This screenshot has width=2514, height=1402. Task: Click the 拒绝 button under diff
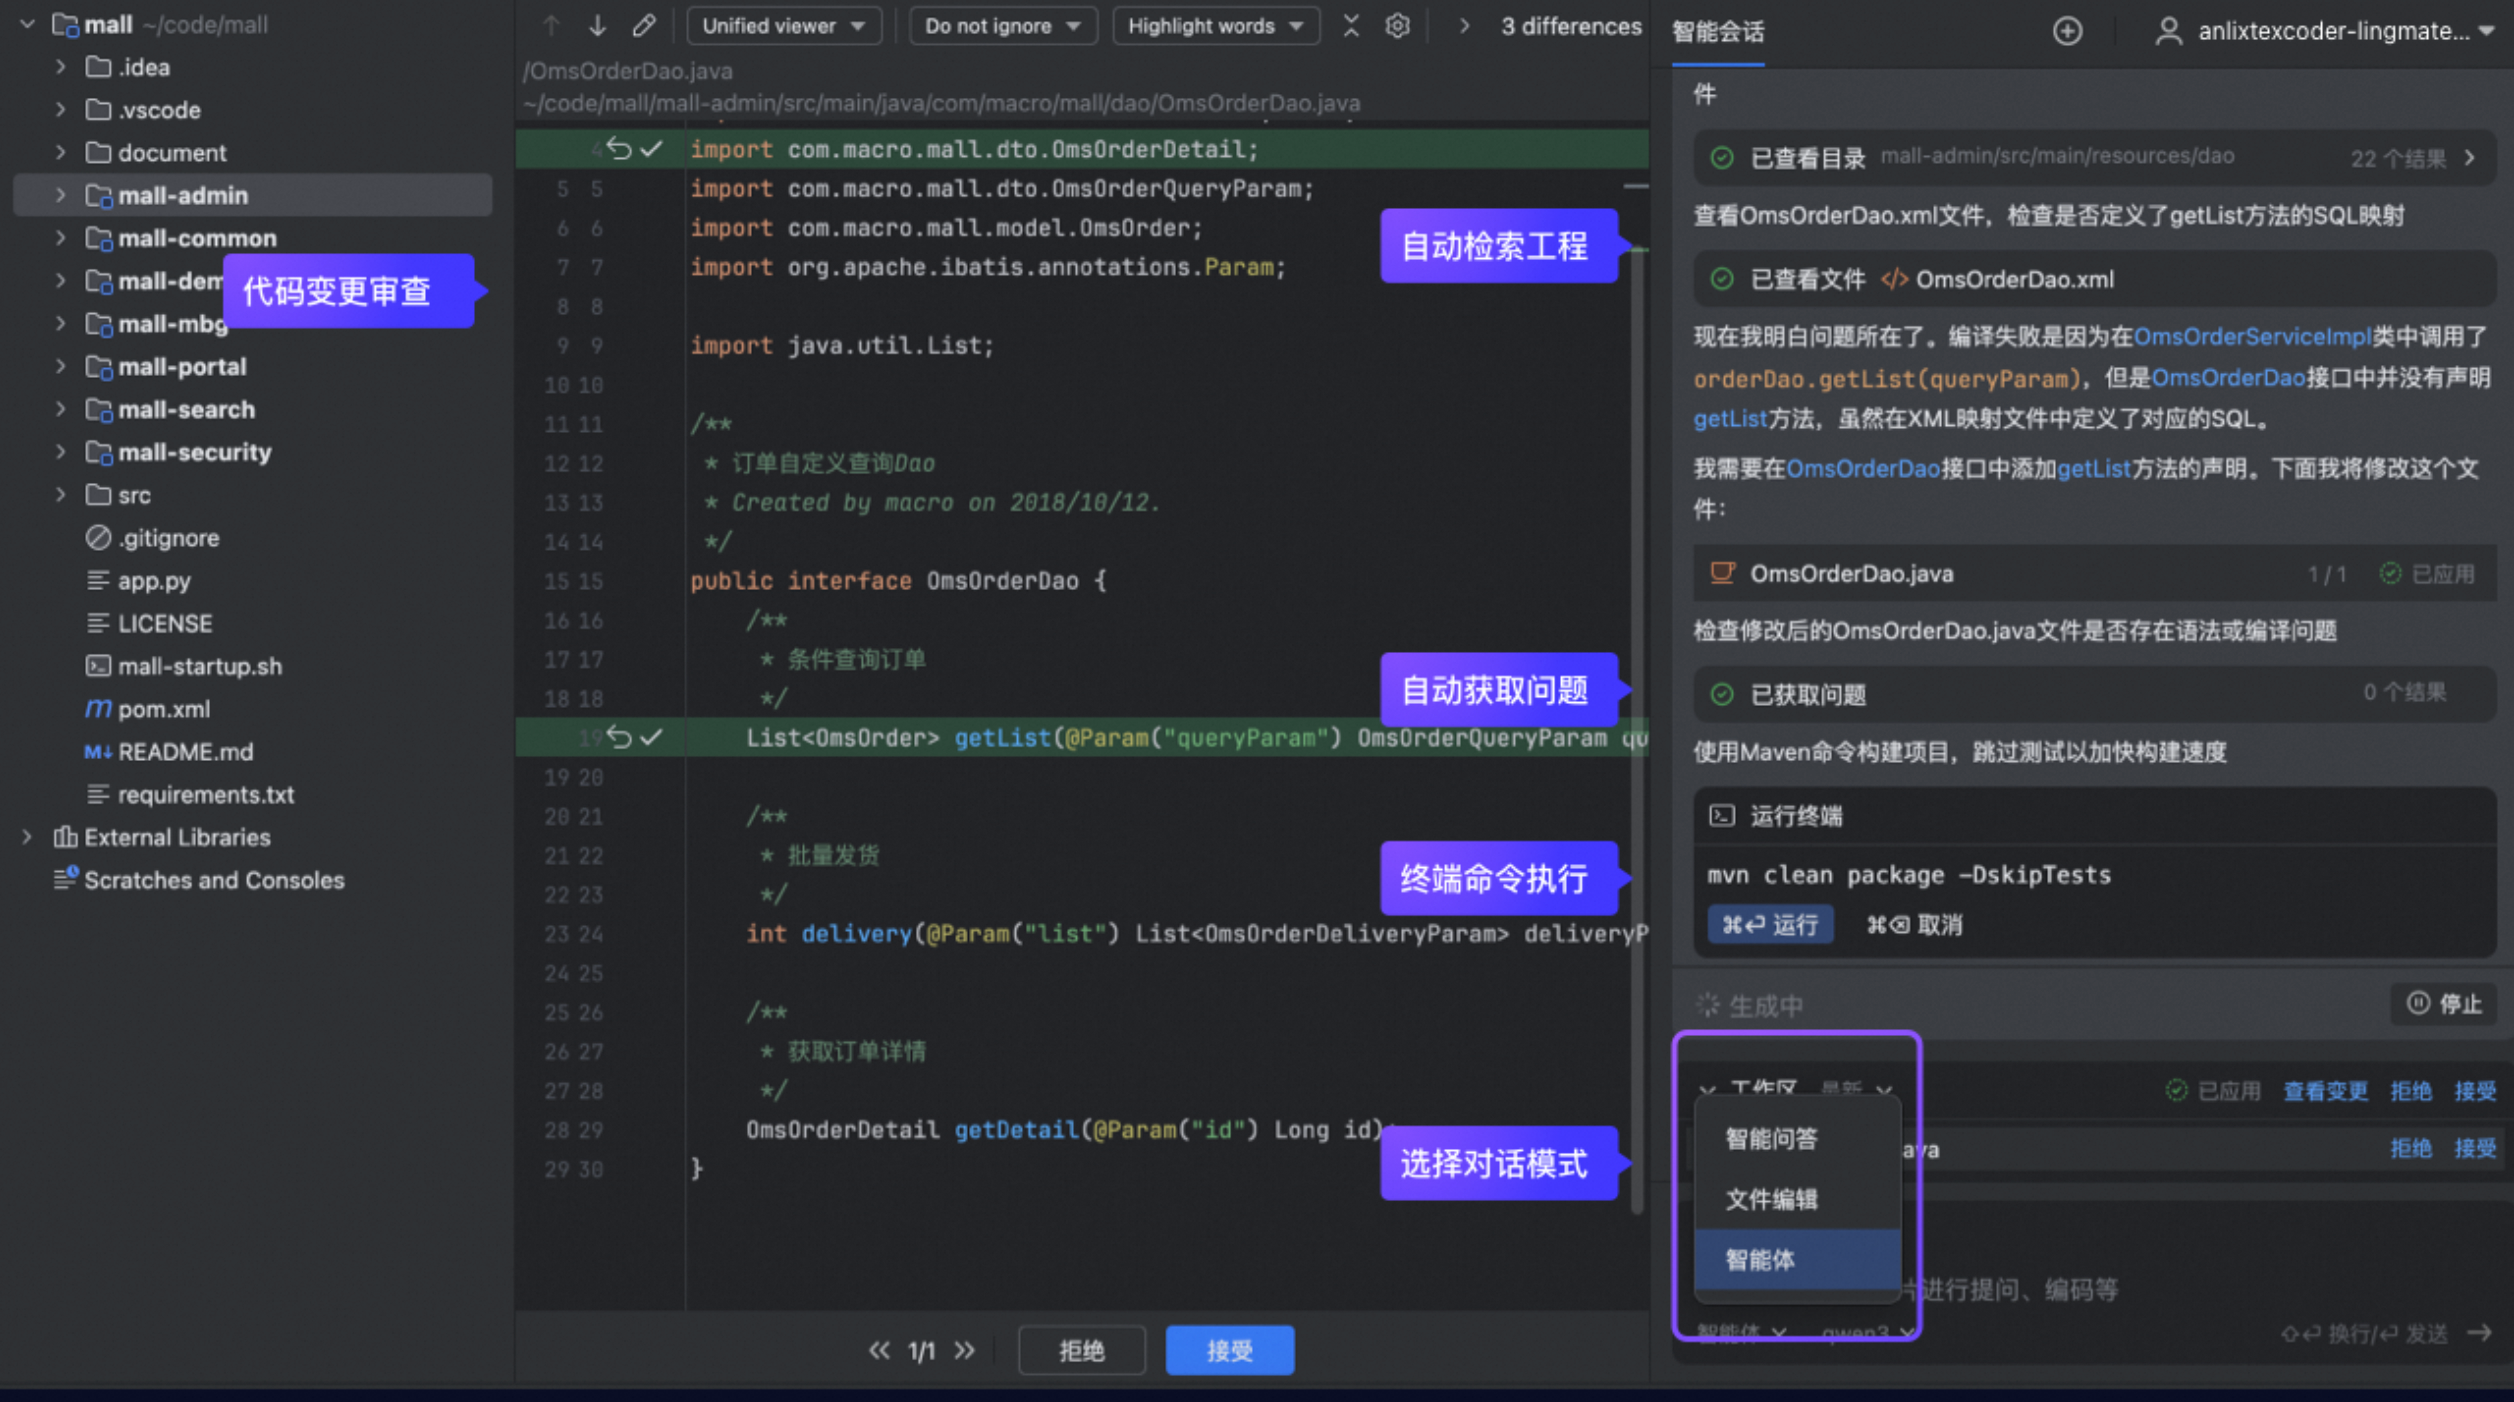[1082, 1351]
